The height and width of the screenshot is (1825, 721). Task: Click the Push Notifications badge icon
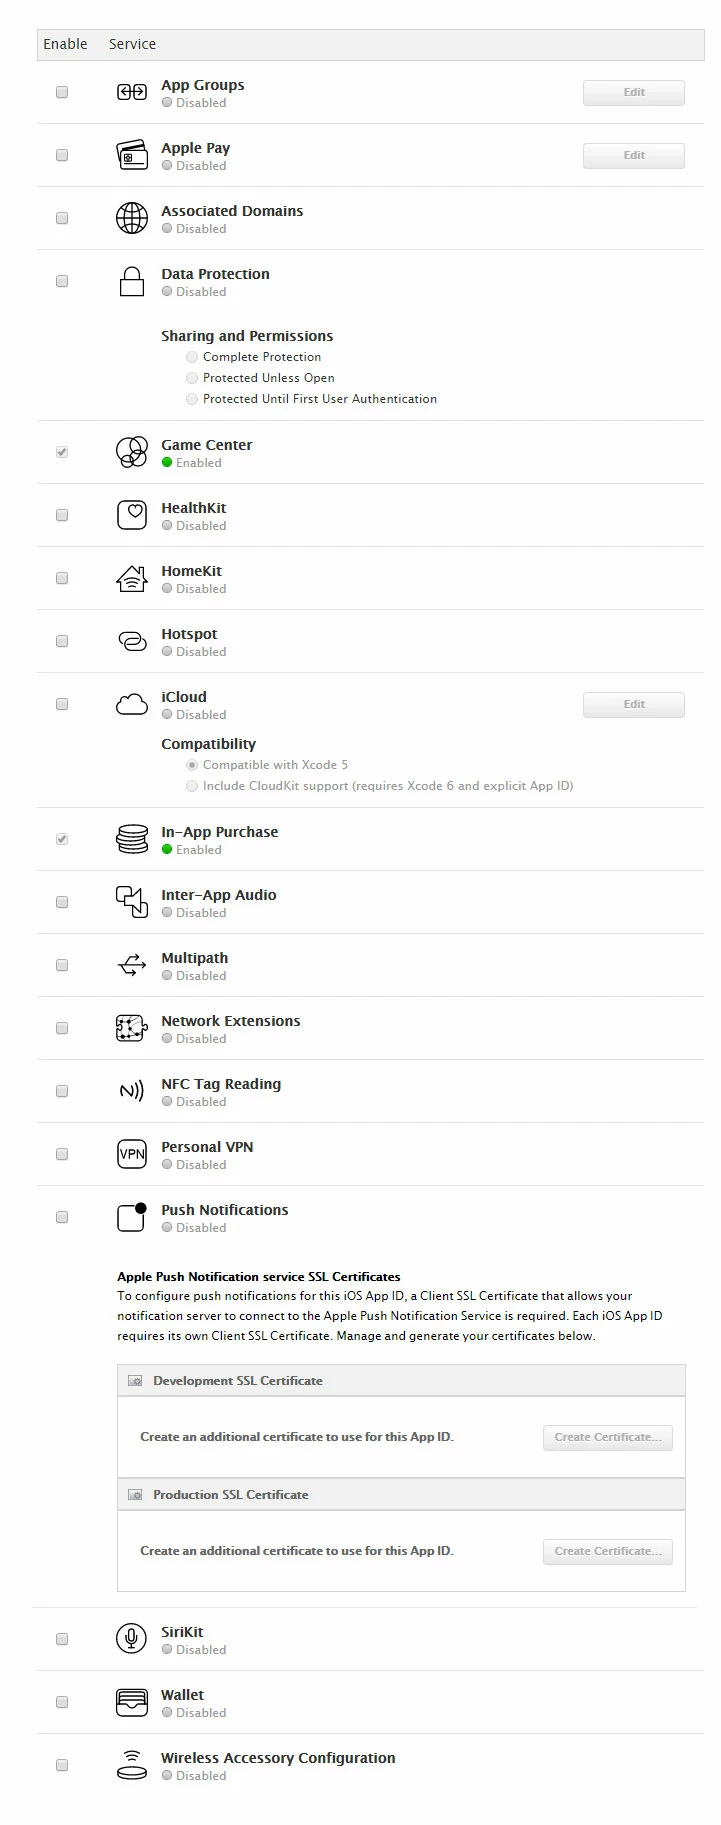(132, 1216)
